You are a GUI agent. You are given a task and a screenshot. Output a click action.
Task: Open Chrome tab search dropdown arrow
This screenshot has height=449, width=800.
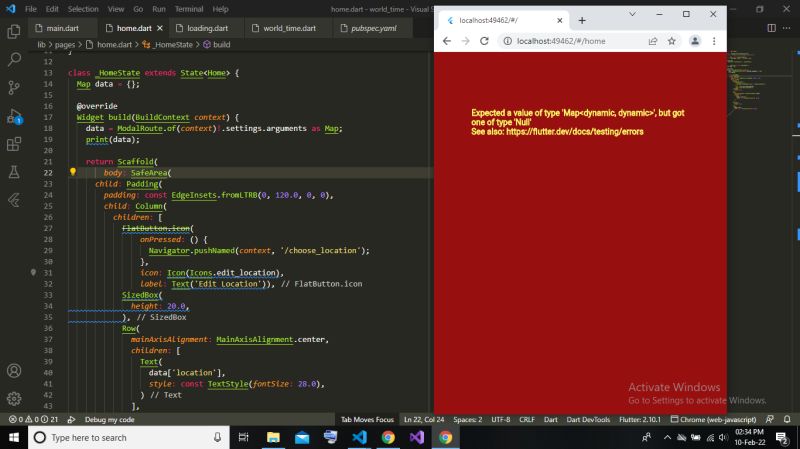click(x=632, y=14)
